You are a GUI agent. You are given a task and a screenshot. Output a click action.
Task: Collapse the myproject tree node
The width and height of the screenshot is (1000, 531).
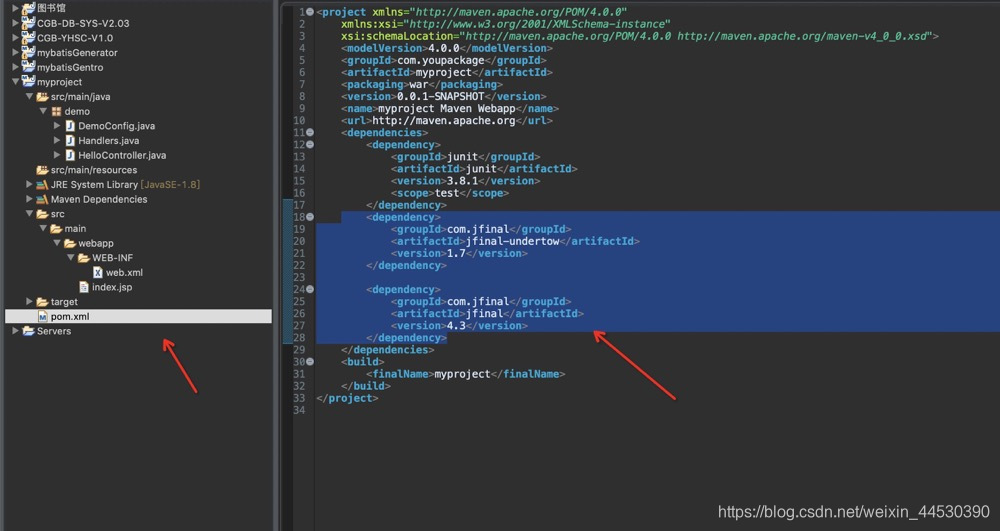15,82
